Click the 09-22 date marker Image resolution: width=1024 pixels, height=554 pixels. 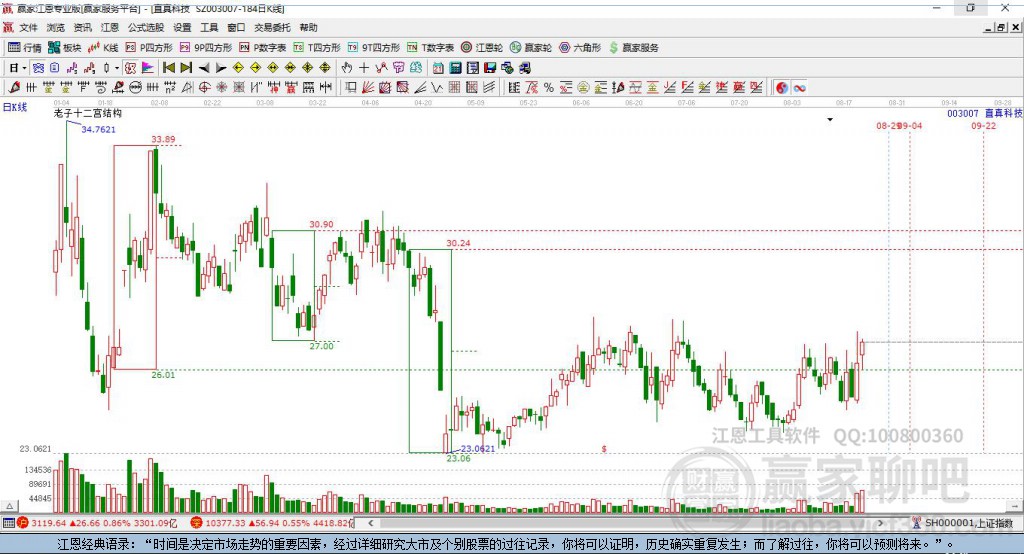pos(984,125)
